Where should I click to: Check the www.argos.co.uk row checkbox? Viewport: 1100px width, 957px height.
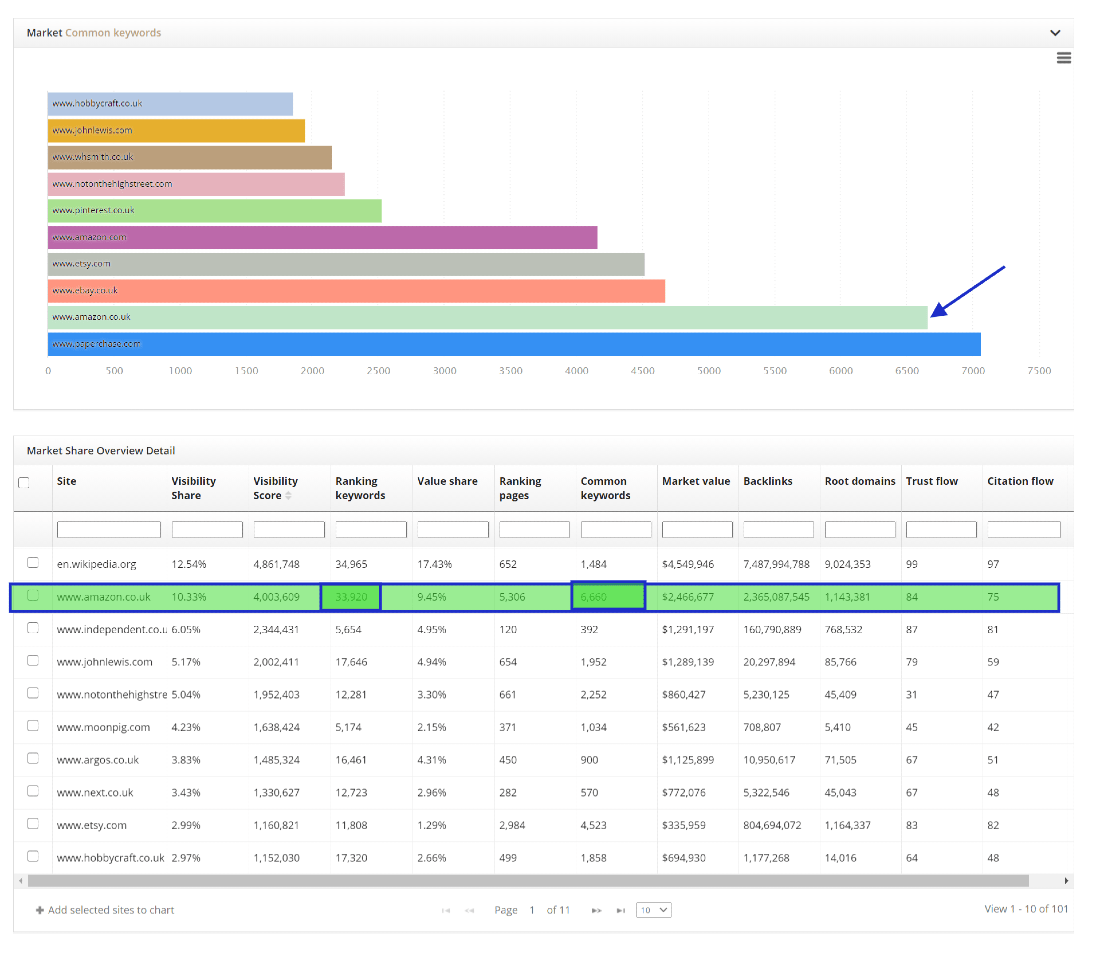(x=33, y=758)
